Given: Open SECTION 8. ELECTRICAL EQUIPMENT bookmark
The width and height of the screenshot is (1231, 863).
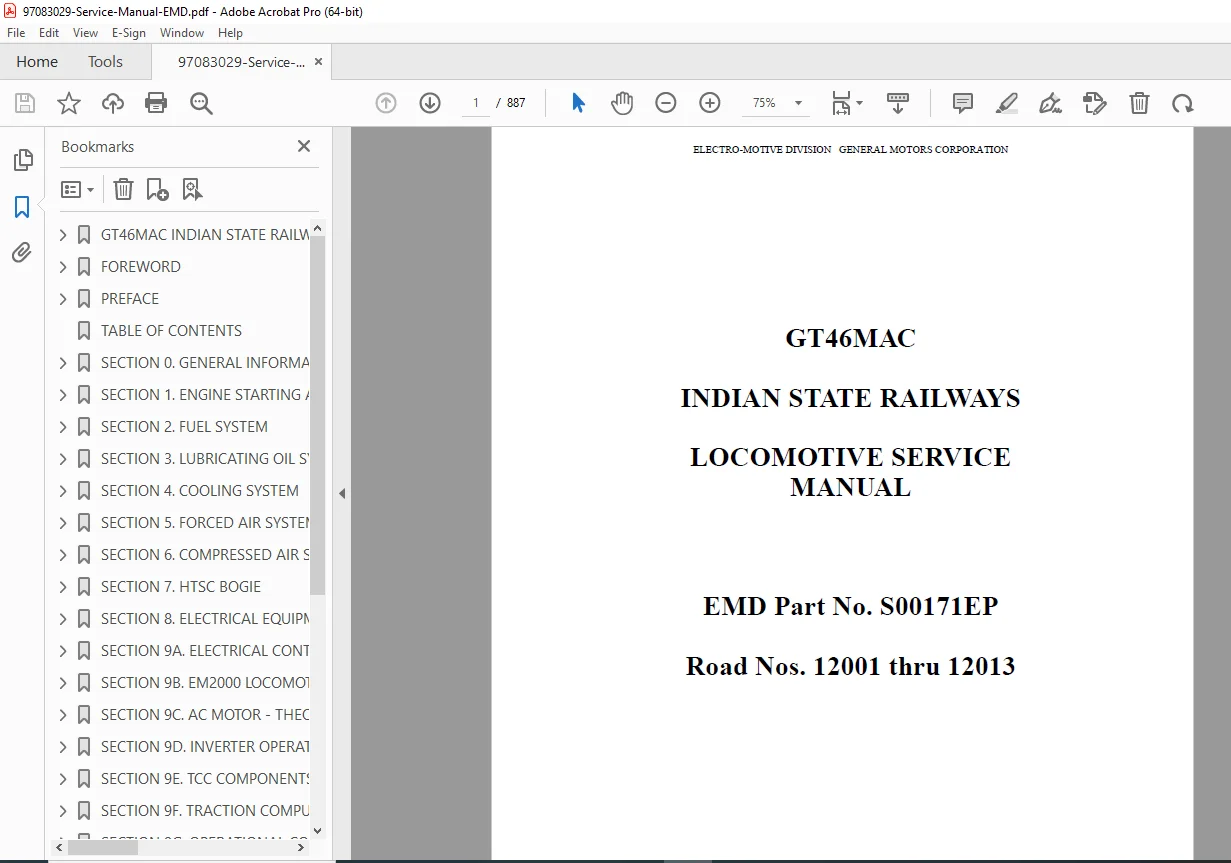Looking at the screenshot, I should point(205,619).
